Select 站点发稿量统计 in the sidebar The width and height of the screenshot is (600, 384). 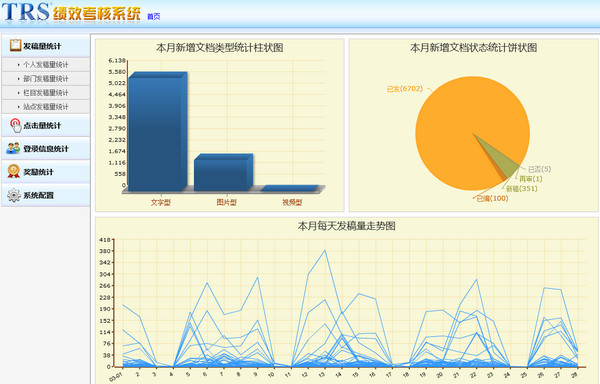tap(46, 107)
